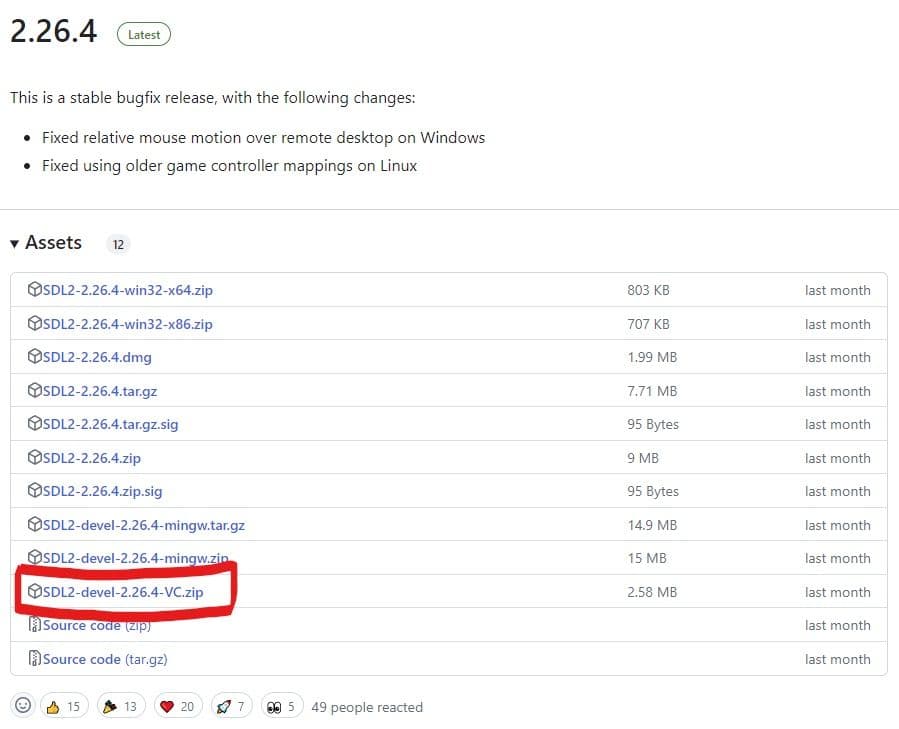
Task: Click package icon beside SDL2-2.26.4-win32-x86.zip
Action: pos(35,324)
